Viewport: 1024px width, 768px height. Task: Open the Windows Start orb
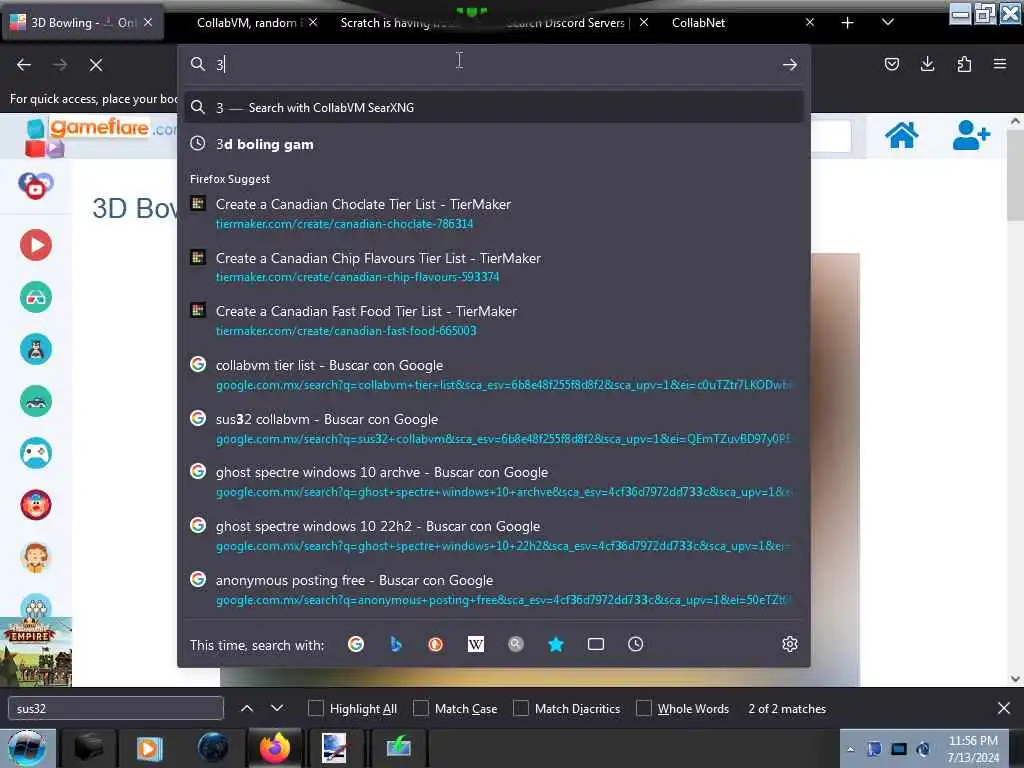27,748
